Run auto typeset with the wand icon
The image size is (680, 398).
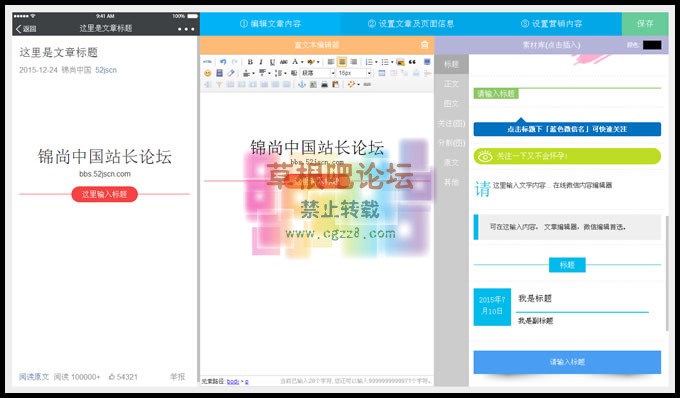pyautogui.click(x=351, y=84)
